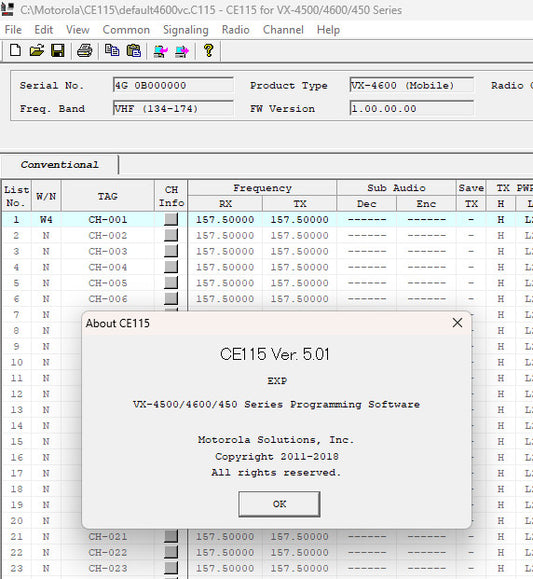Click RX frequency of channel 1
The height and width of the screenshot is (579, 533).
click(225, 220)
